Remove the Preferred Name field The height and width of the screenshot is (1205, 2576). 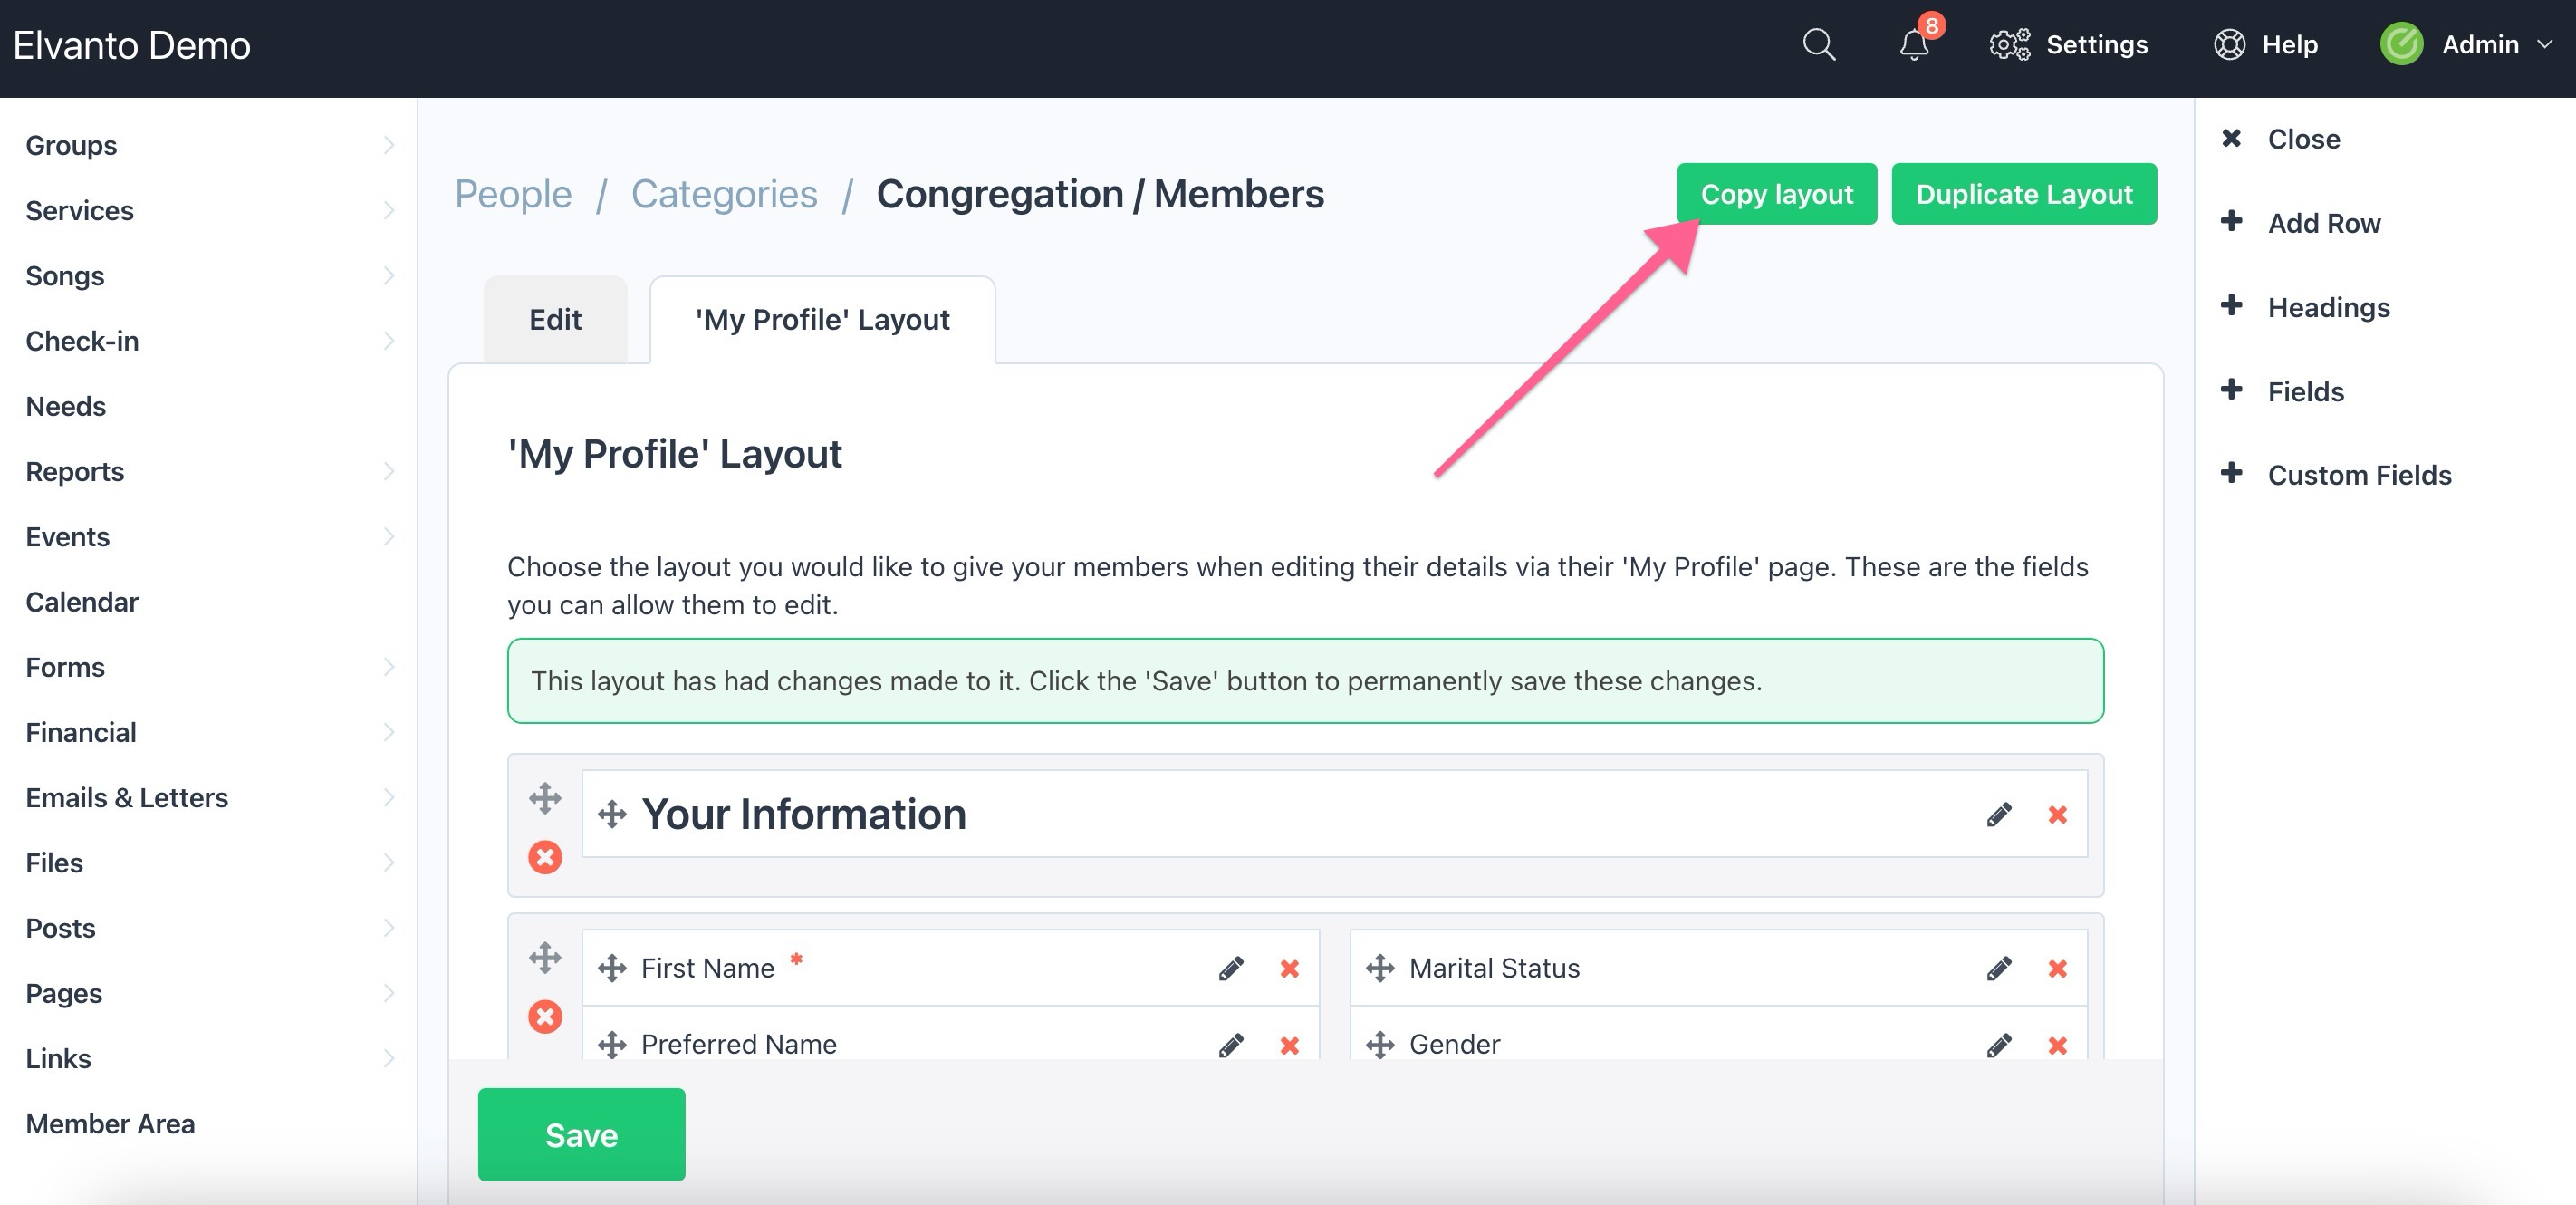click(1289, 1045)
